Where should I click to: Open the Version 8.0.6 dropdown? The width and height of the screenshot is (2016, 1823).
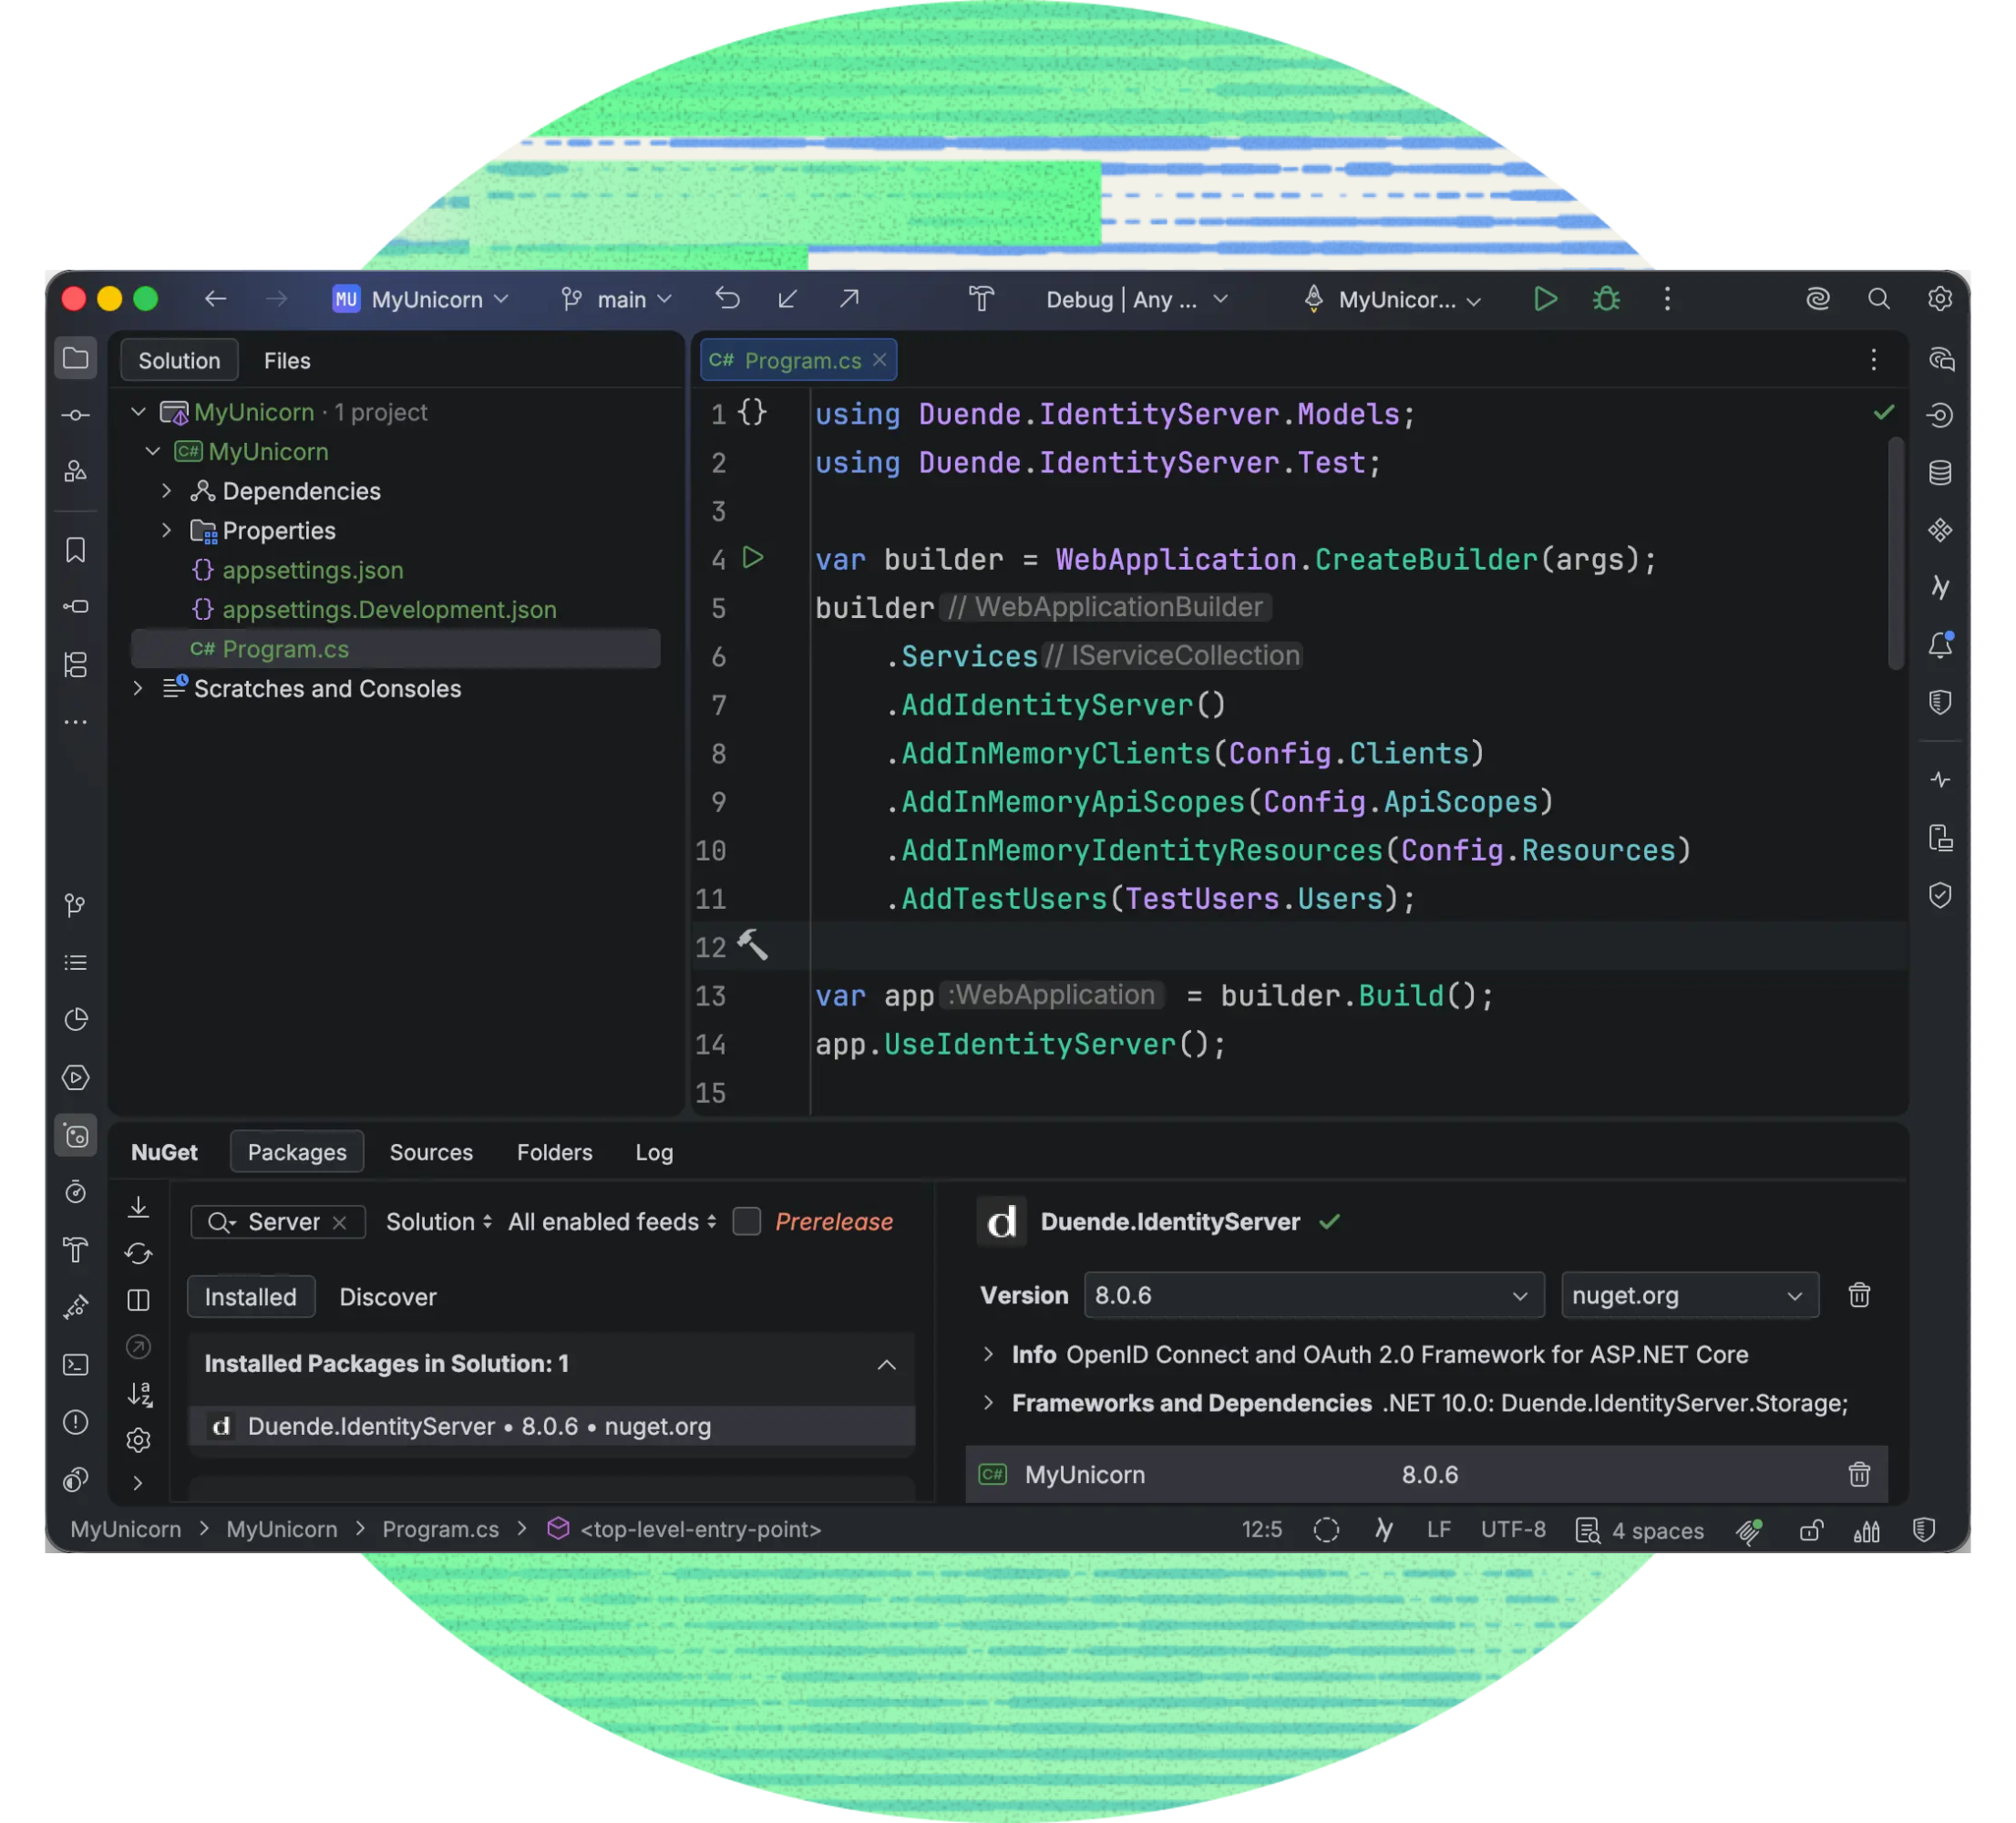1314,1295
